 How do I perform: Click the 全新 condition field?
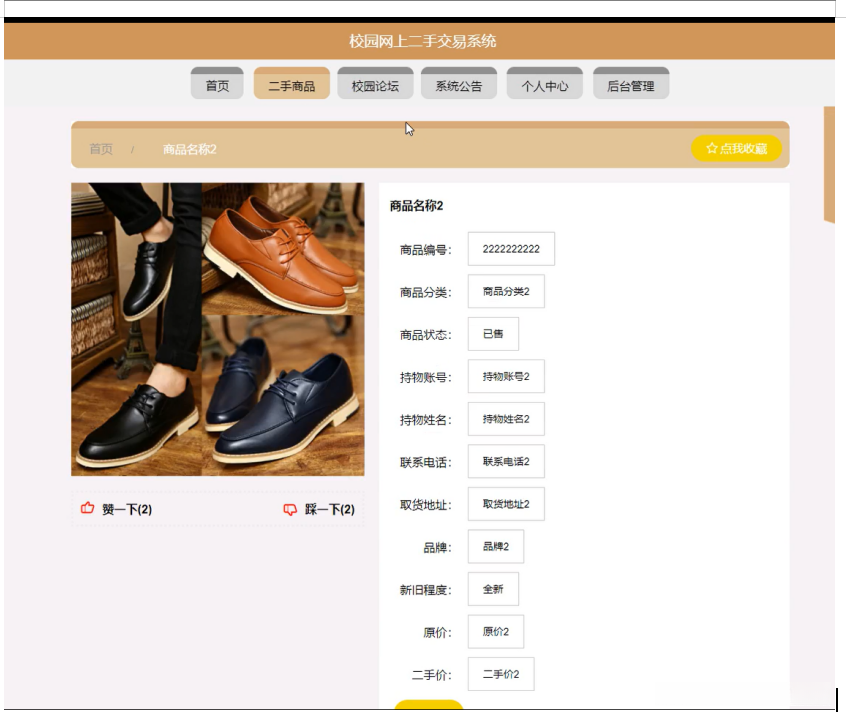pos(493,589)
